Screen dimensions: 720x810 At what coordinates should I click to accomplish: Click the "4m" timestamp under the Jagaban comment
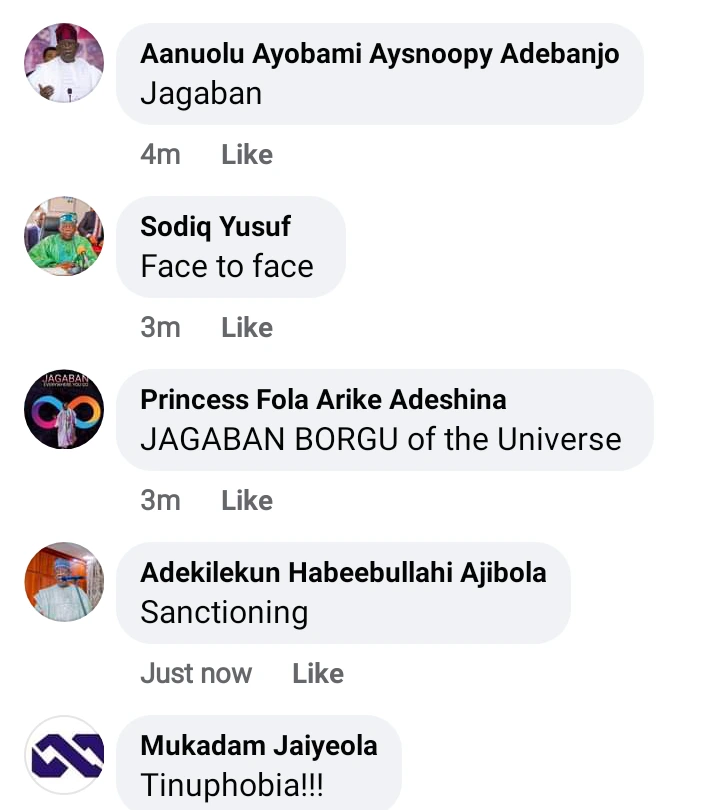160,155
